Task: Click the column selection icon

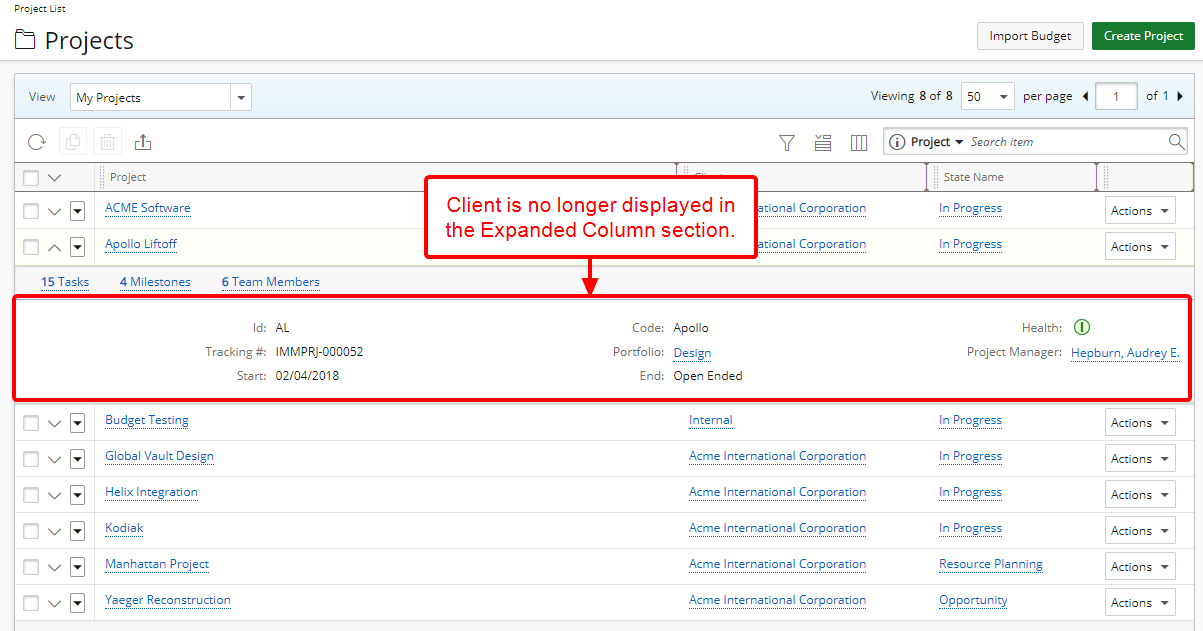Action: pyautogui.click(x=858, y=143)
